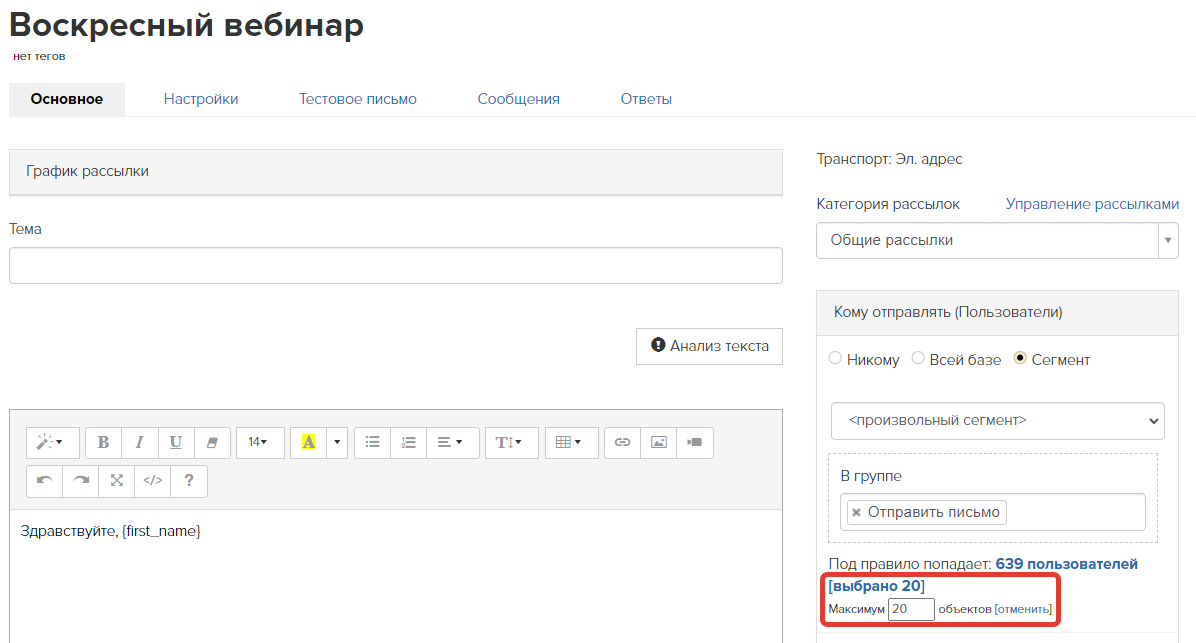Open the line height dropdown
Image resolution: width=1196 pixels, height=643 pixels.
tap(511, 442)
